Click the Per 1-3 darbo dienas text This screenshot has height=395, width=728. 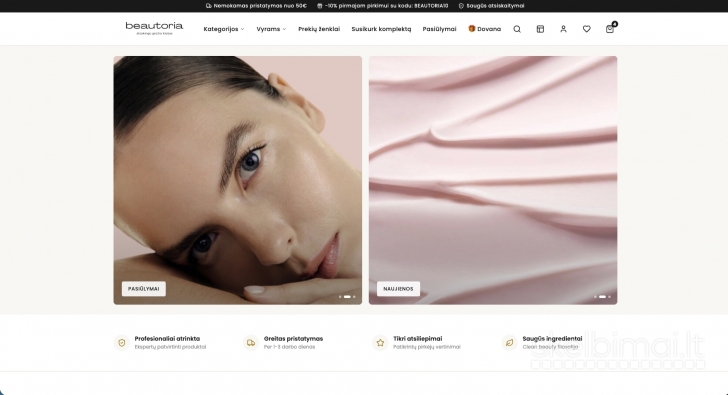click(x=289, y=347)
